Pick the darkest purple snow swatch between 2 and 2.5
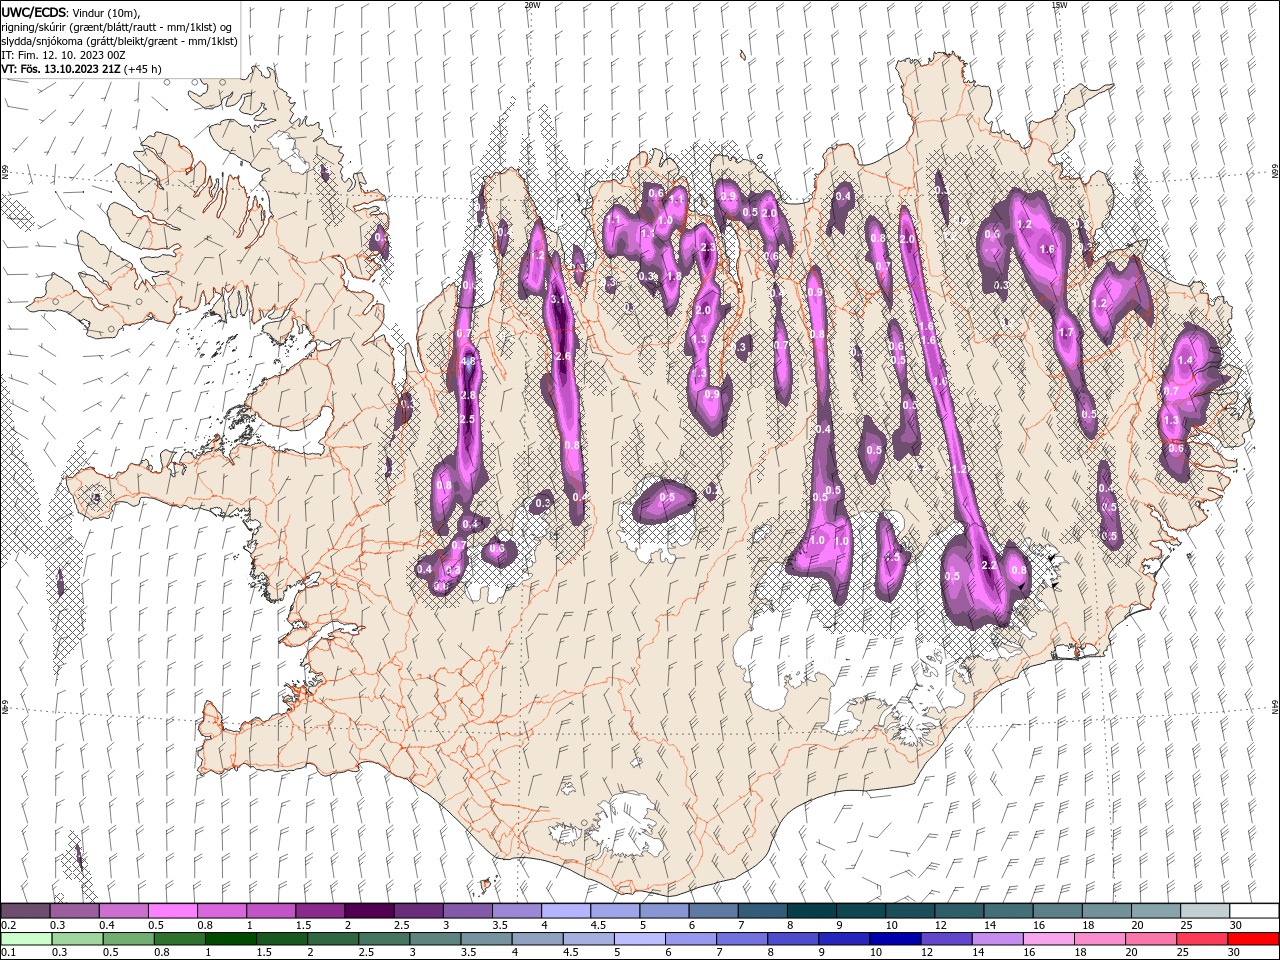Screen dimensions: 1280x960 tap(368, 911)
